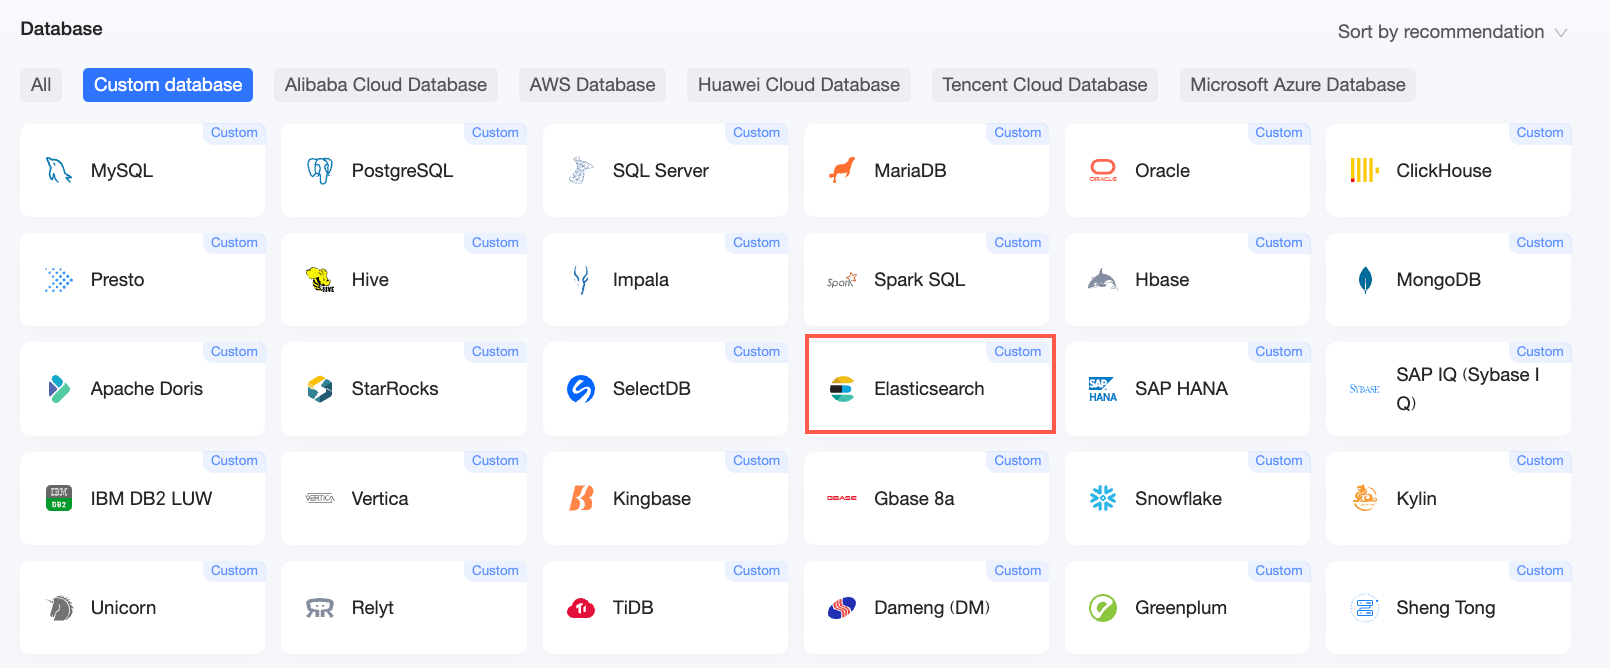Choose the MySQL database label
The height and width of the screenshot is (668, 1610).
click(122, 171)
